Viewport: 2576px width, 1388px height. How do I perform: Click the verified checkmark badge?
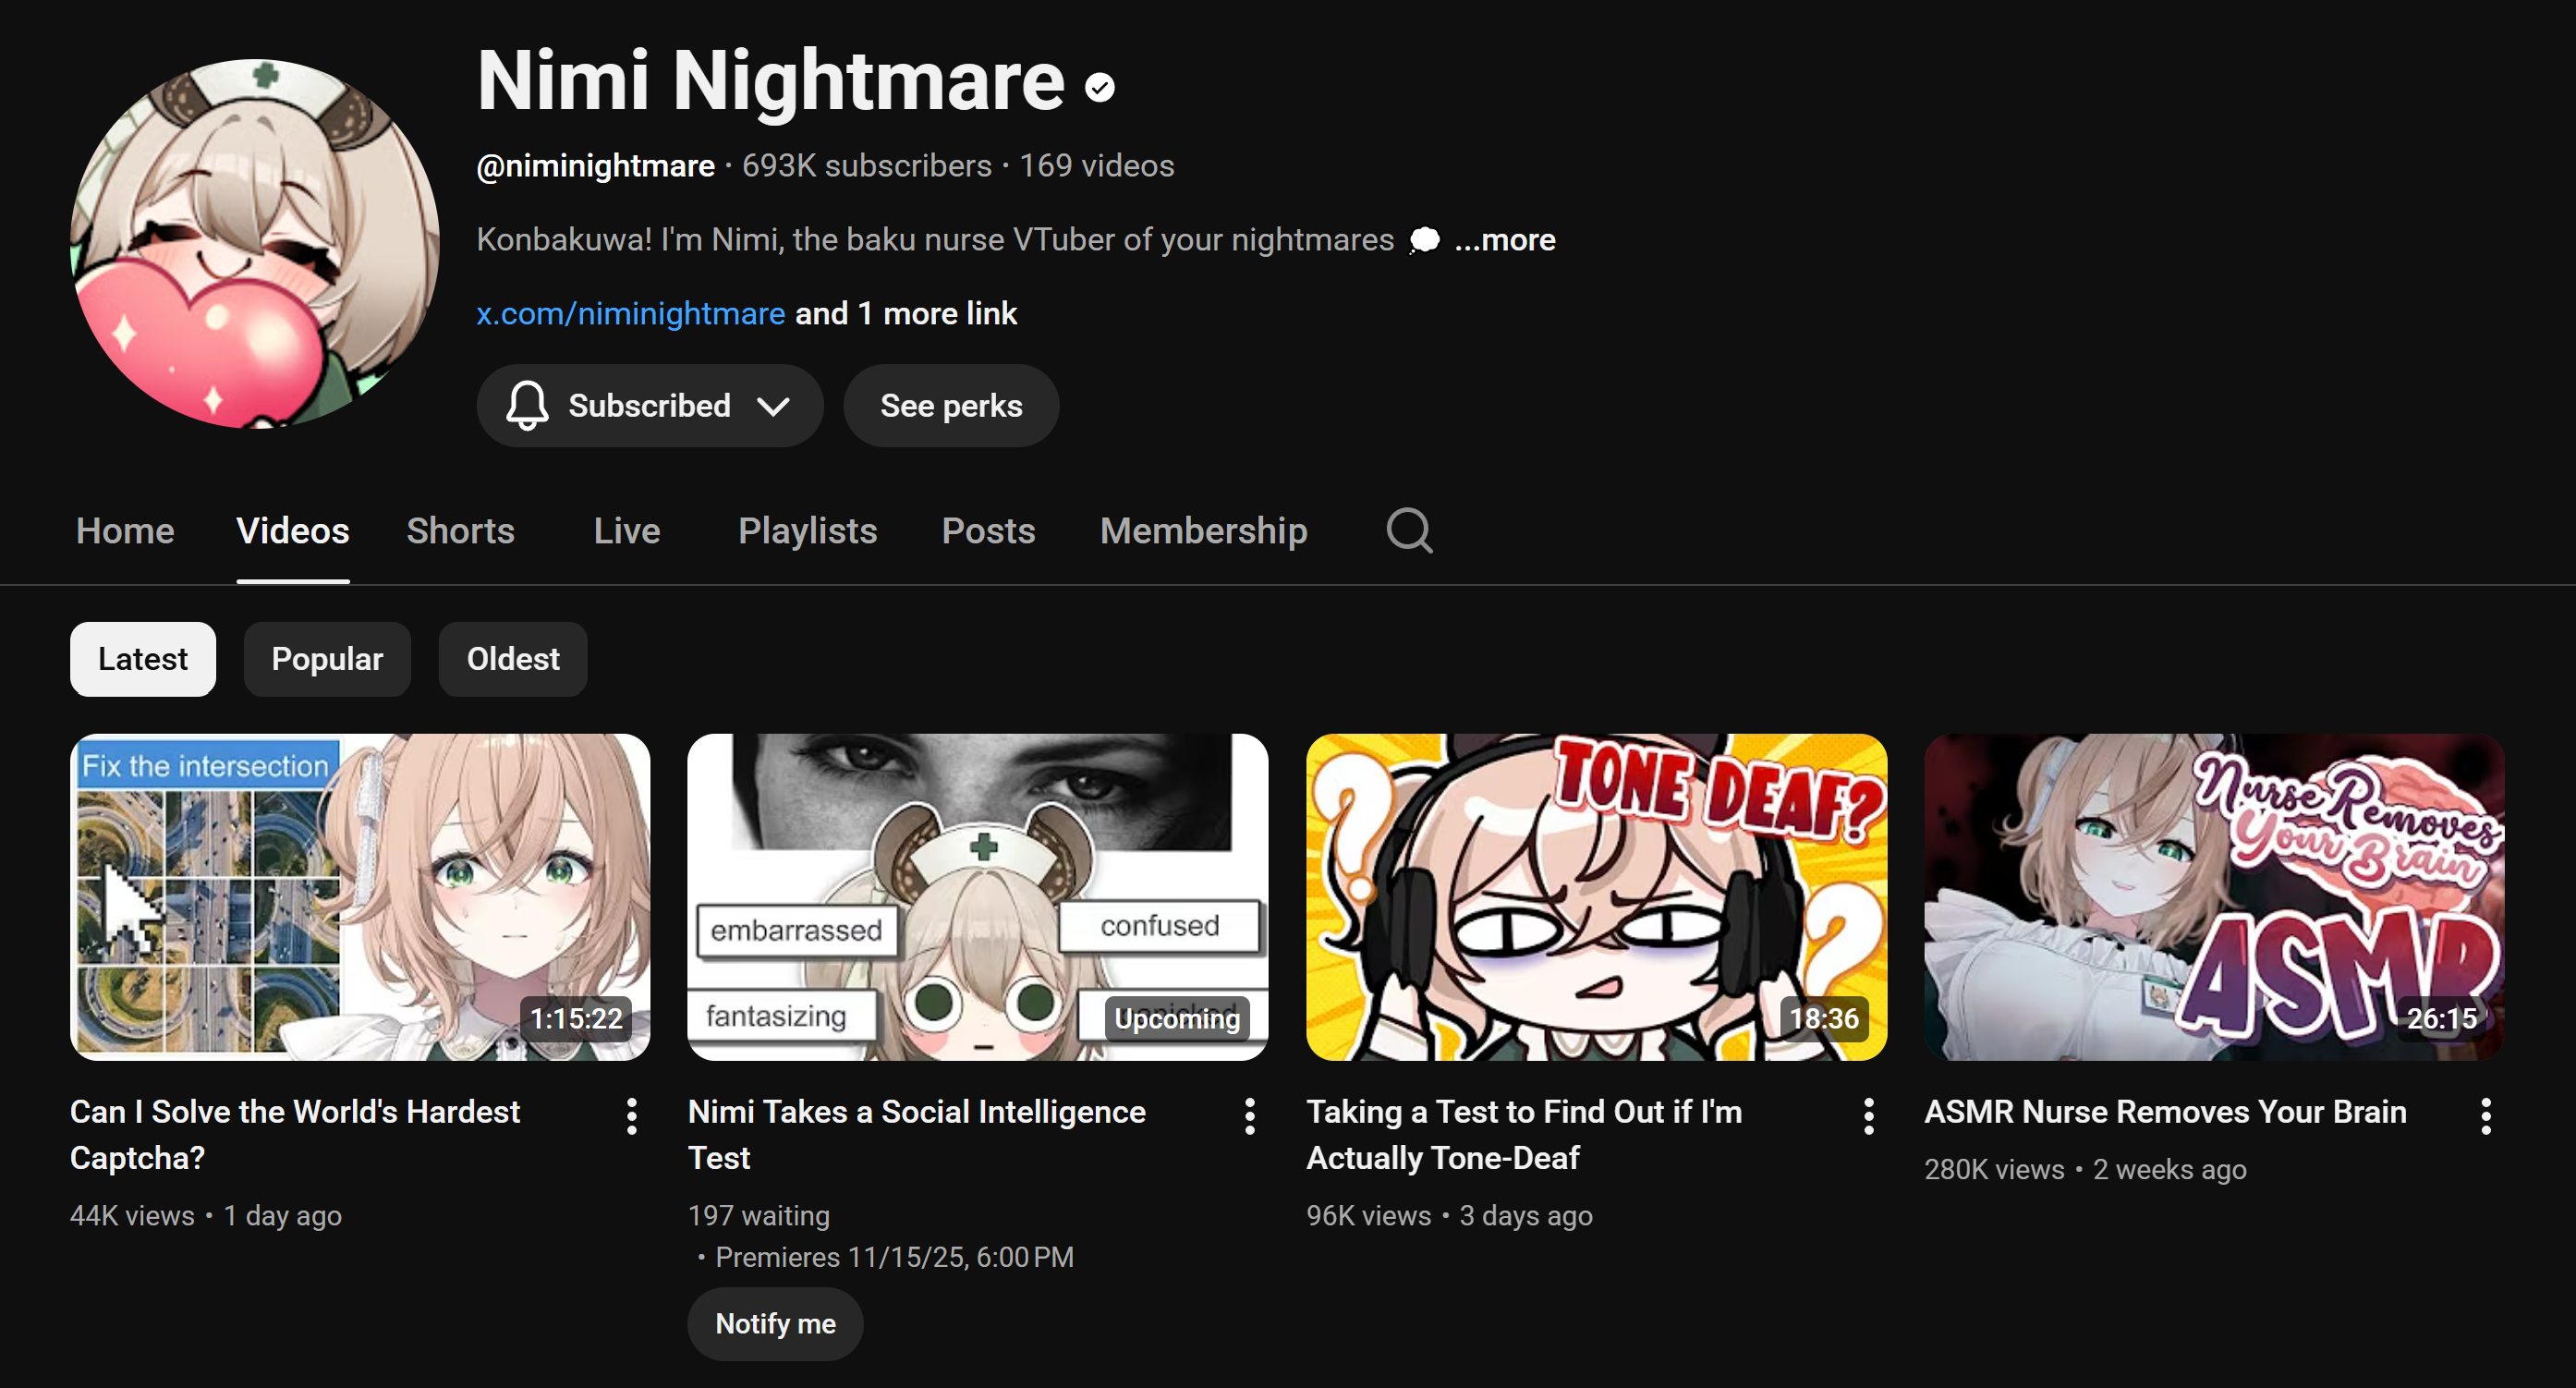1100,88
